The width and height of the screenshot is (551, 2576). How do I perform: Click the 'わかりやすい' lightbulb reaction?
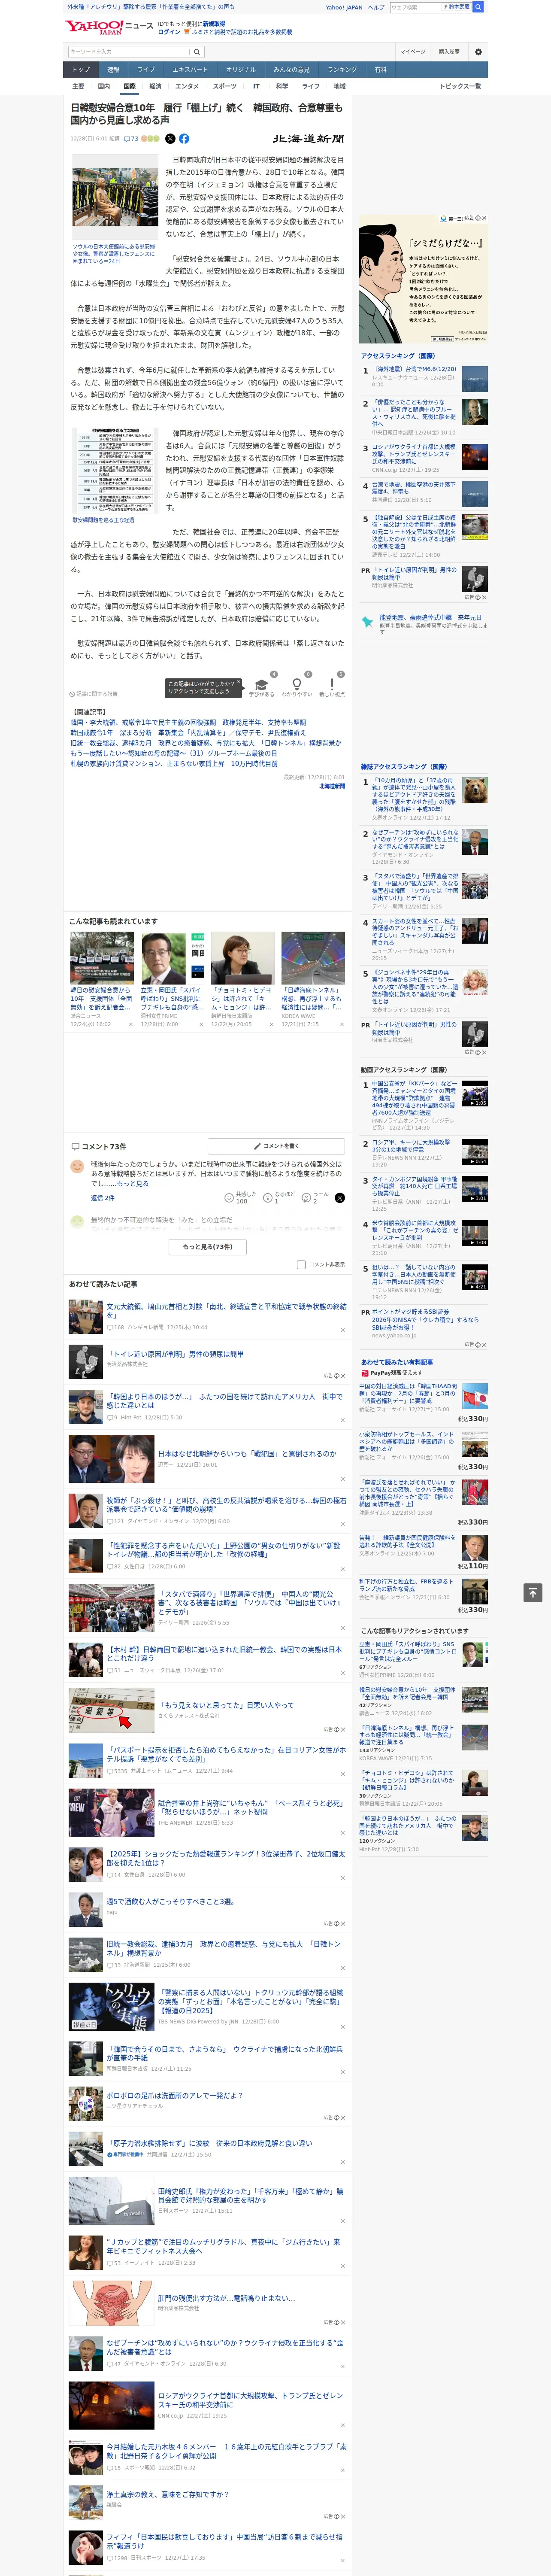[x=296, y=685]
